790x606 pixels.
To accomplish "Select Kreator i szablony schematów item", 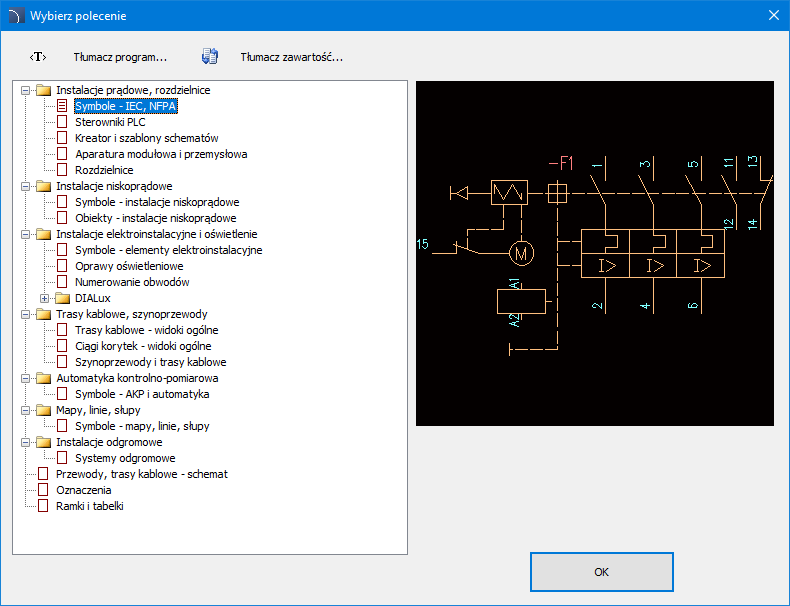I will point(146,138).
